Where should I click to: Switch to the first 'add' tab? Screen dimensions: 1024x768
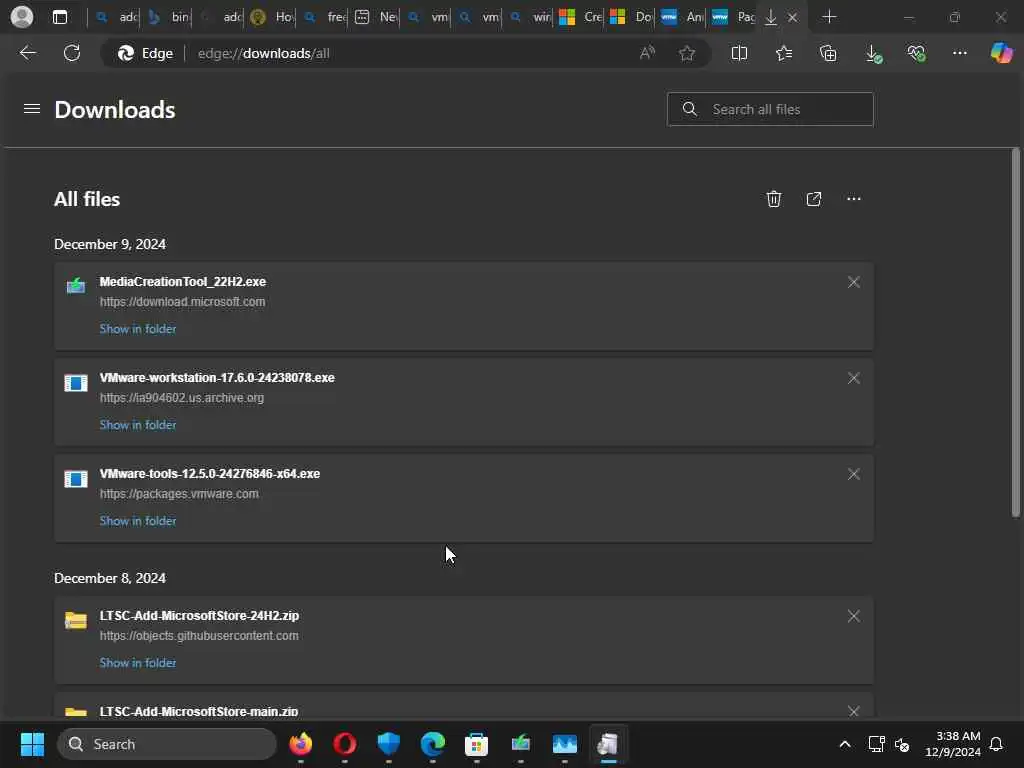(x=114, y=17)
